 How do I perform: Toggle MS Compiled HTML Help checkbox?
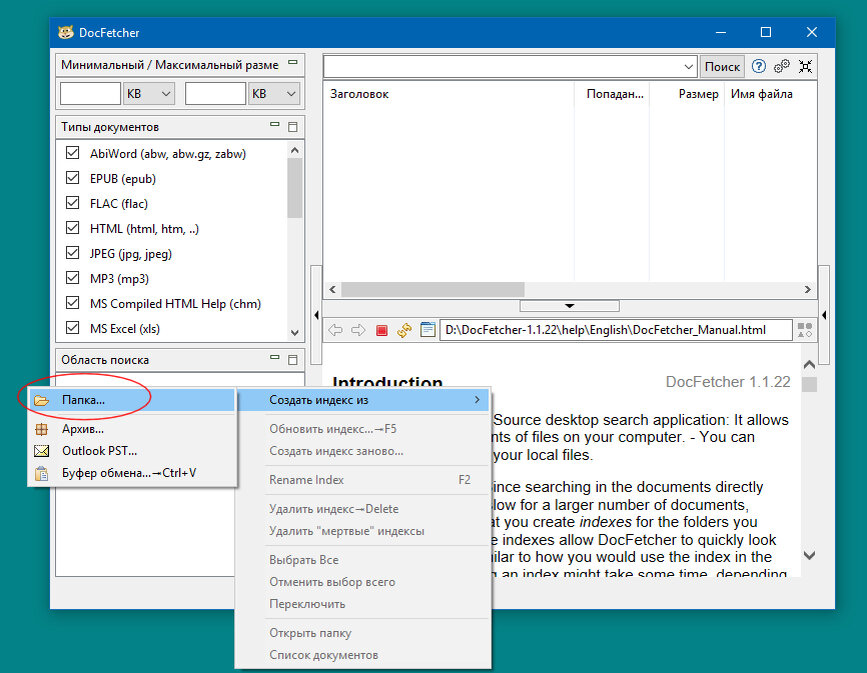coord(72,302)
